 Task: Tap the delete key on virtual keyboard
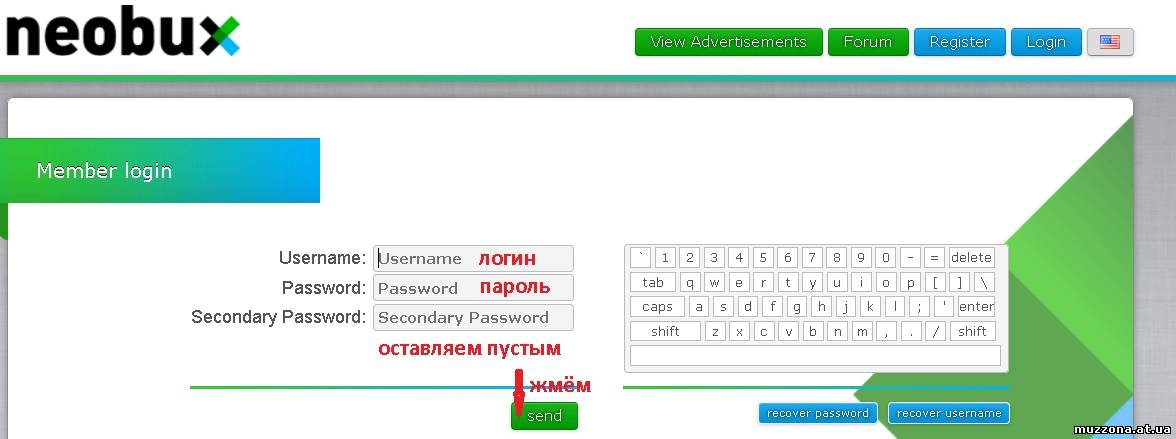971,258
